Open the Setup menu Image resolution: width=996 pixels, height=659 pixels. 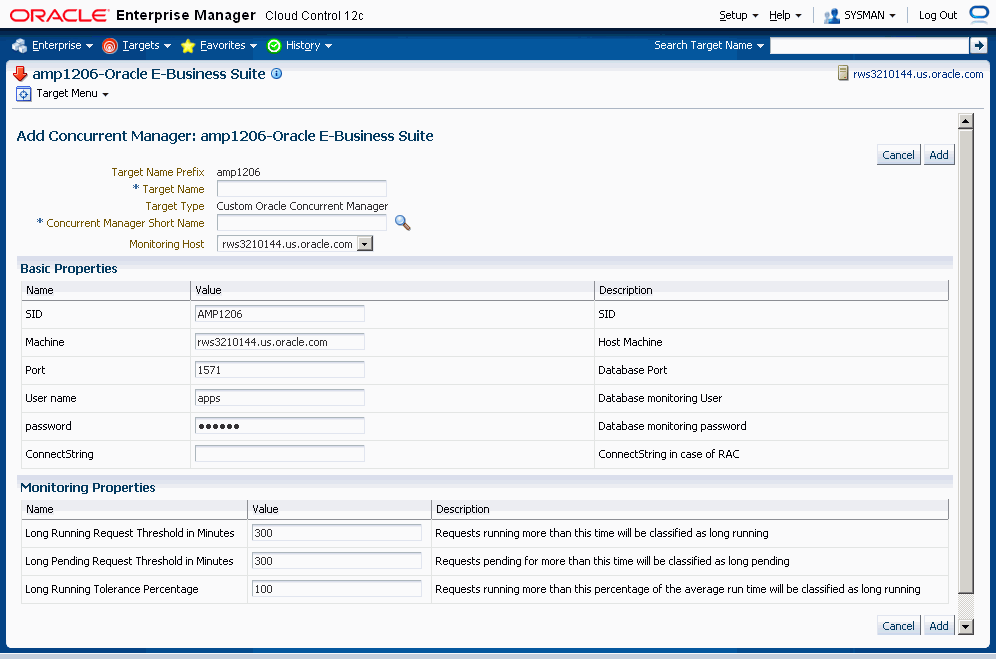[x=739, y=15]
